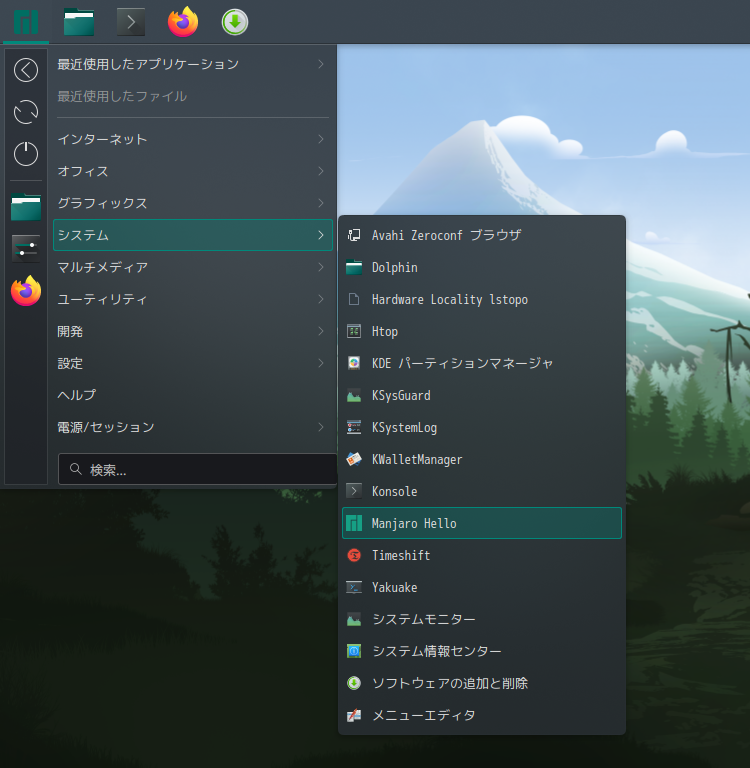Expand 電源/セッション chevron arrow
The height and width of the screenshot is (768, 750).
coord(321,427)
